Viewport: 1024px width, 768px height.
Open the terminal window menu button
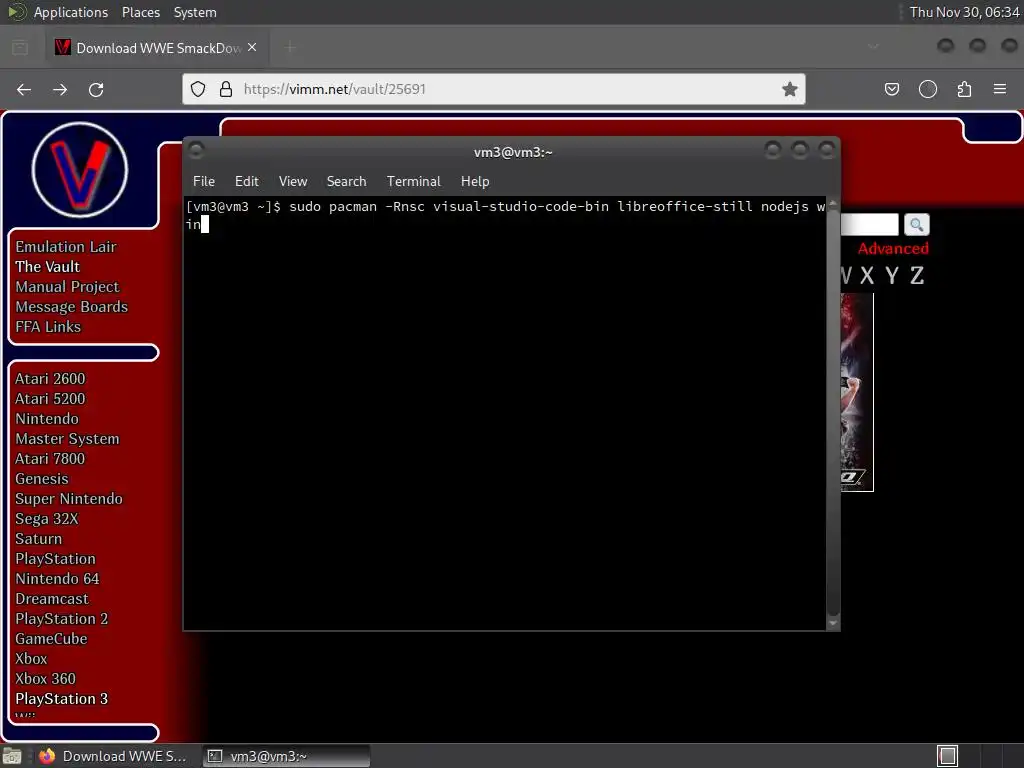[x=196, y=150]
